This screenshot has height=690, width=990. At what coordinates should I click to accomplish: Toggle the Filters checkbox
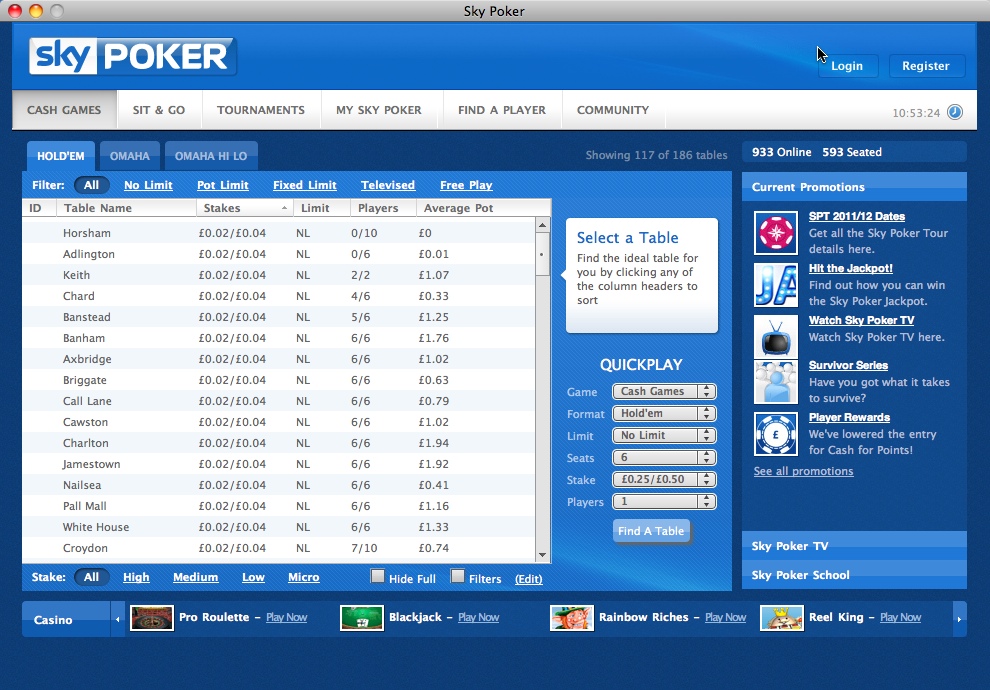[458, 576]
